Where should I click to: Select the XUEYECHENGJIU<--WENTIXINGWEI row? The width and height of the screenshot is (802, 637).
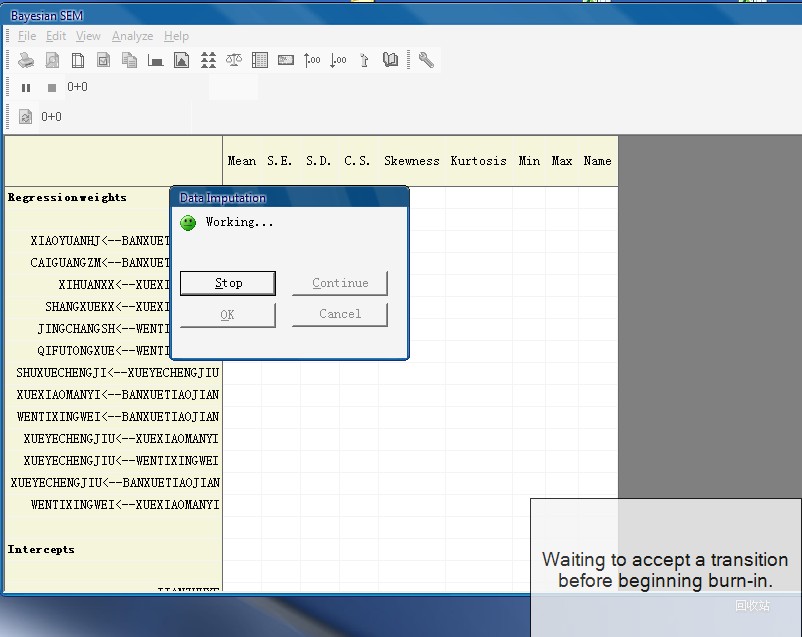click(121, 461)
